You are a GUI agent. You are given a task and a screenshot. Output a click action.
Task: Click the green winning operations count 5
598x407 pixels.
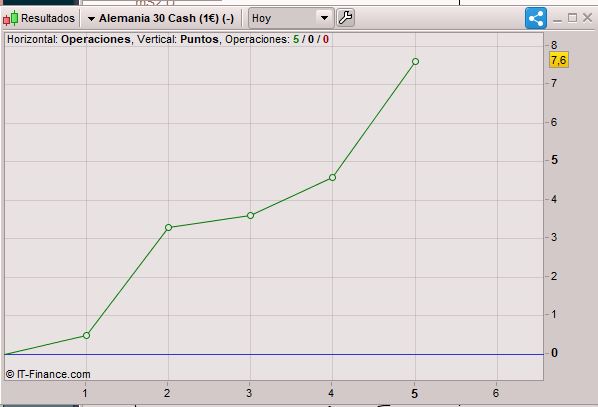tap(296, 39)
